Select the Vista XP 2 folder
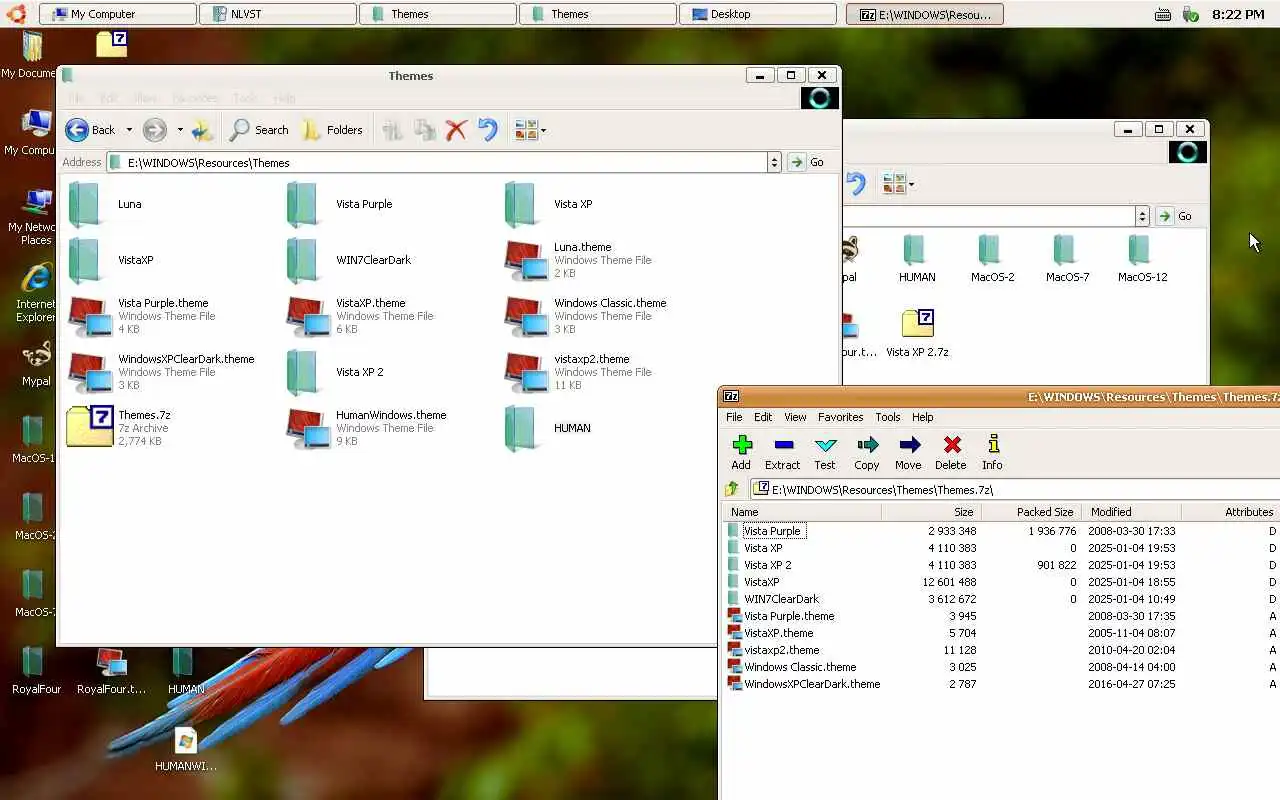Image resolution: width=1280 pixels, height=800 pixels. [x=335, y=372]
